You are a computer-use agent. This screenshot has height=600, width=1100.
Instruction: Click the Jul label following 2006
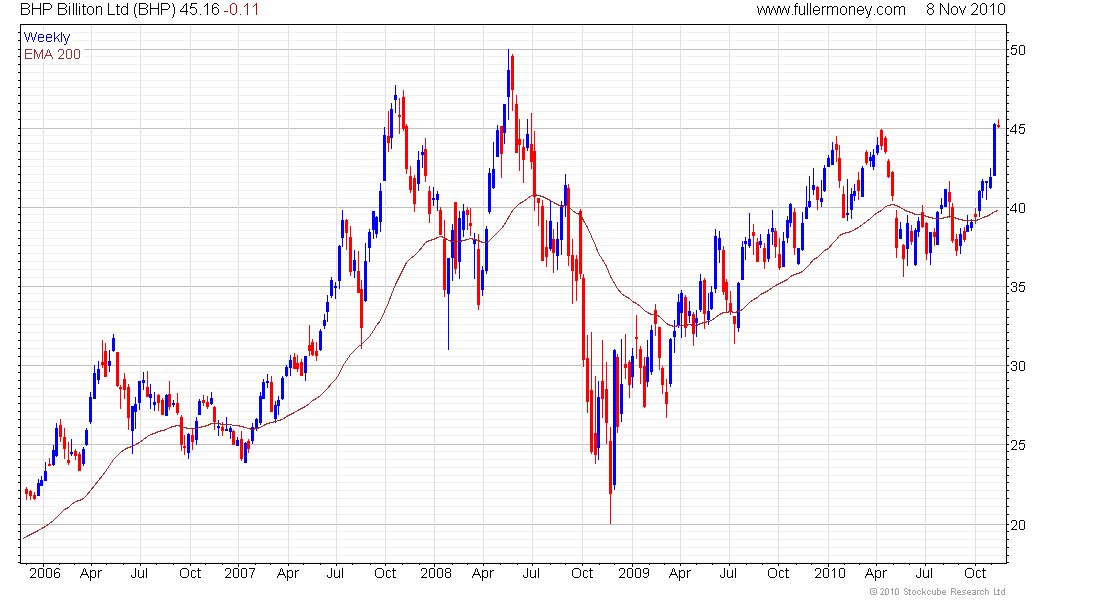[x=139, y=573]
